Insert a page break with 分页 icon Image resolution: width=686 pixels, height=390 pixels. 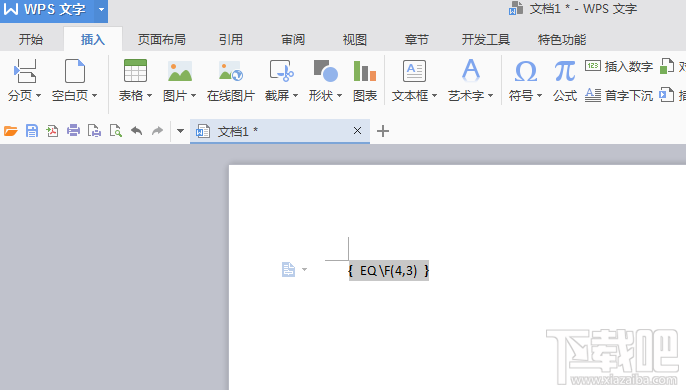[25, 71]
